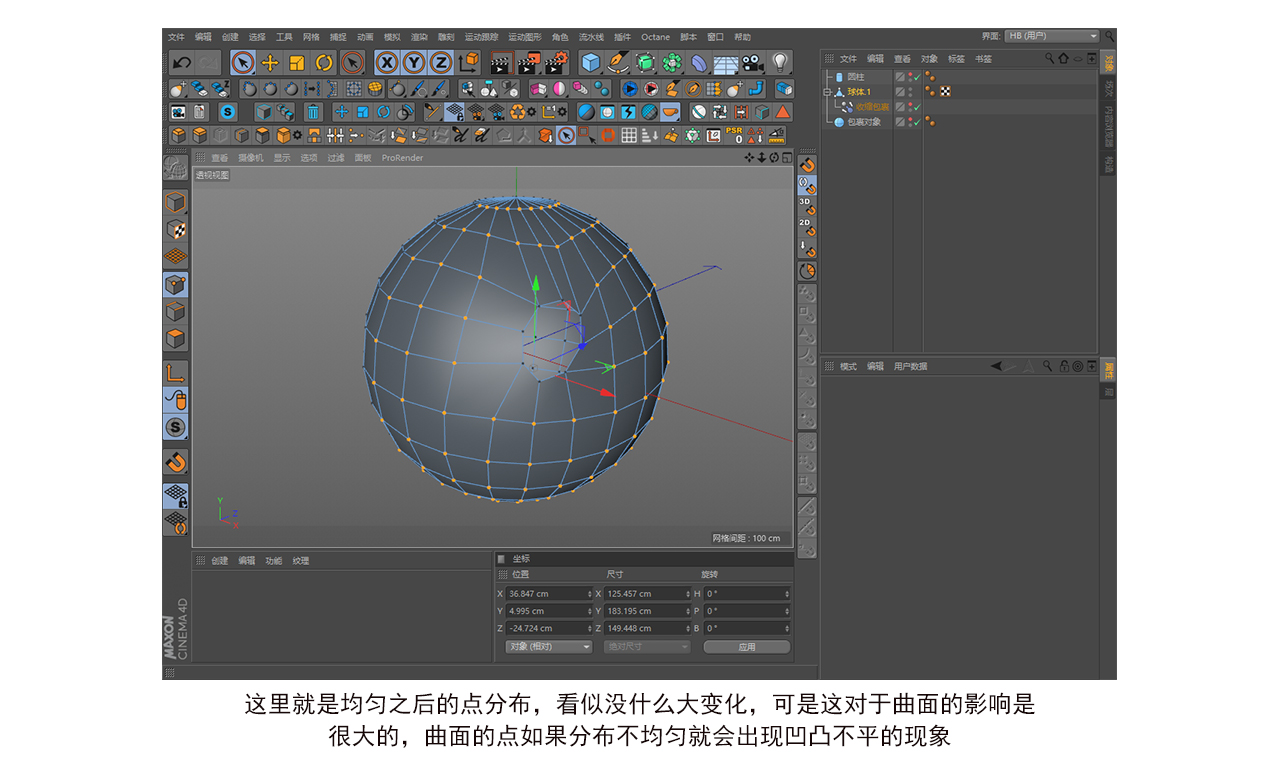Activate the Move tool cross icon
Image resolution: width=1280 pixels, height=768 pixels.
(270, 62)
